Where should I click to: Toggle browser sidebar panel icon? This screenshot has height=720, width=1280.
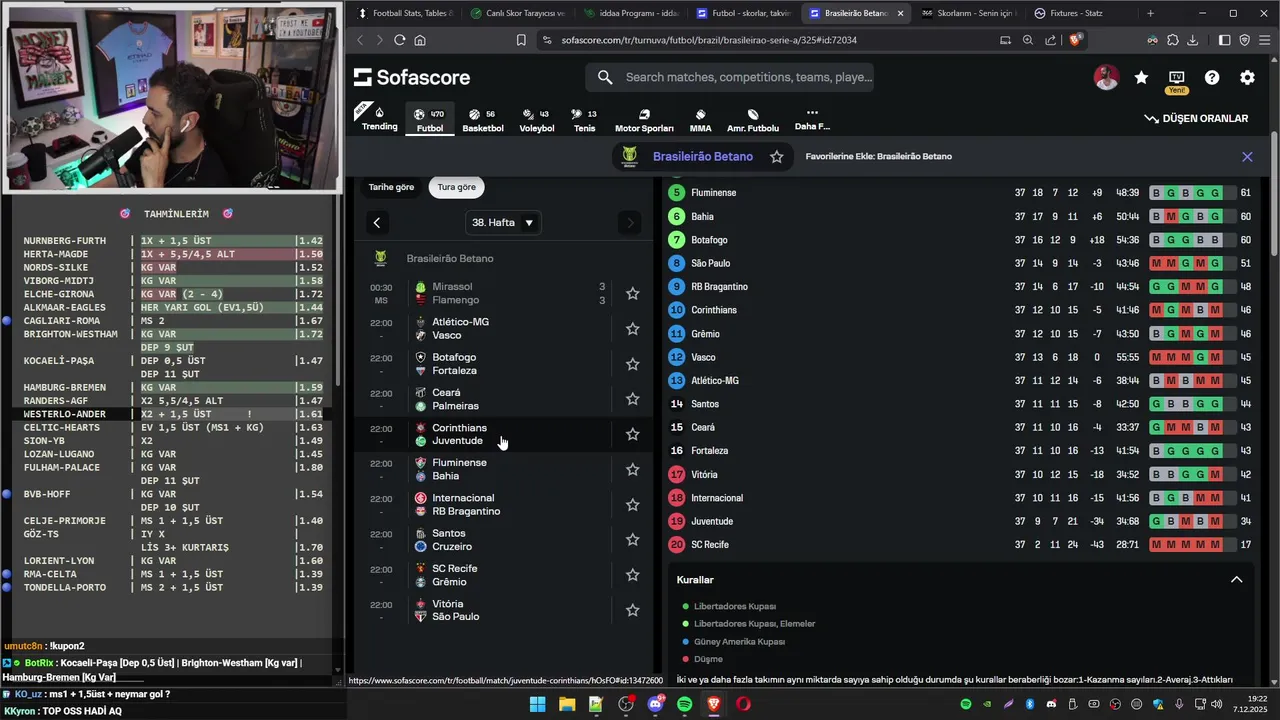click(1224, 40)
